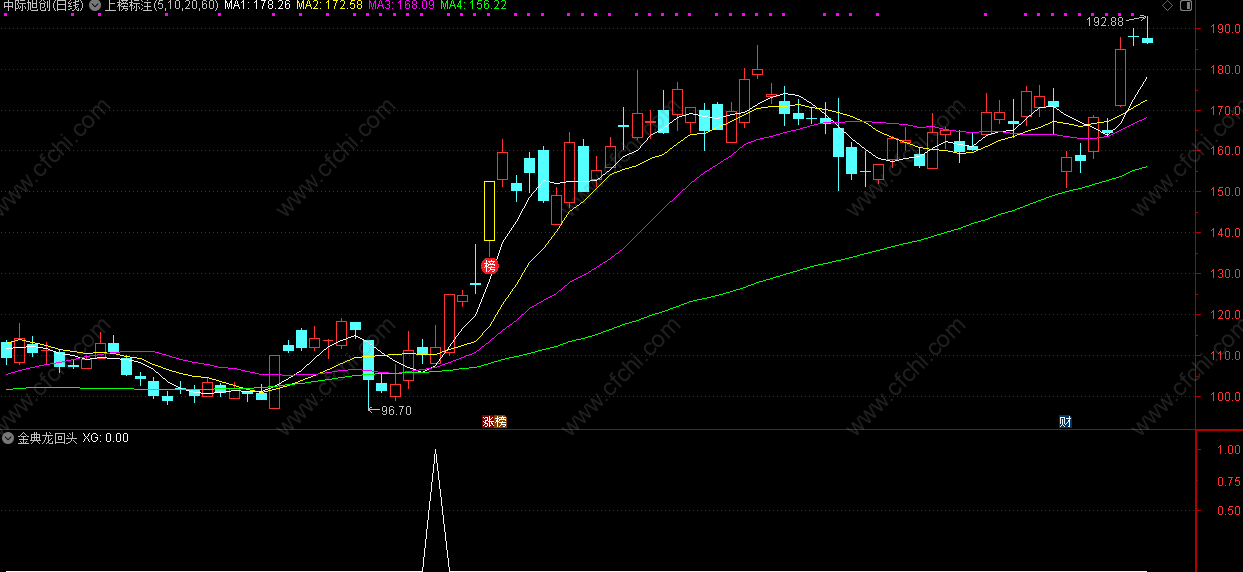Toggle the side panel icon at top right
Viewport: 1243px width, 572px height.
click(x=1186, y=5)
